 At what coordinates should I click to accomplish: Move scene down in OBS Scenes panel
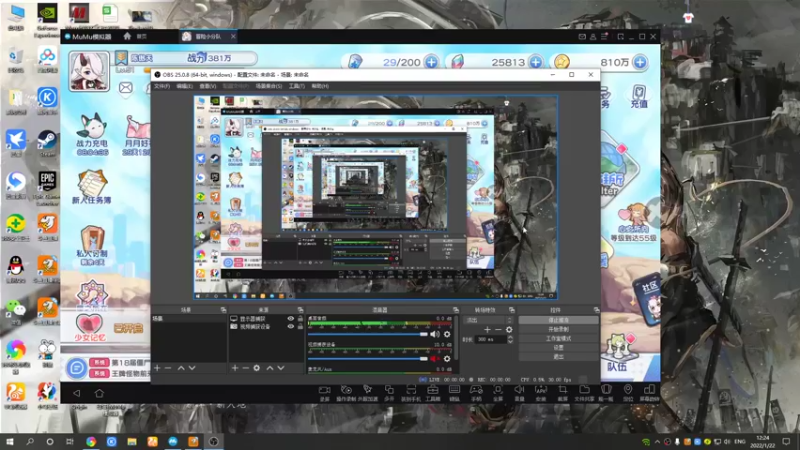[x=192, y=368]
